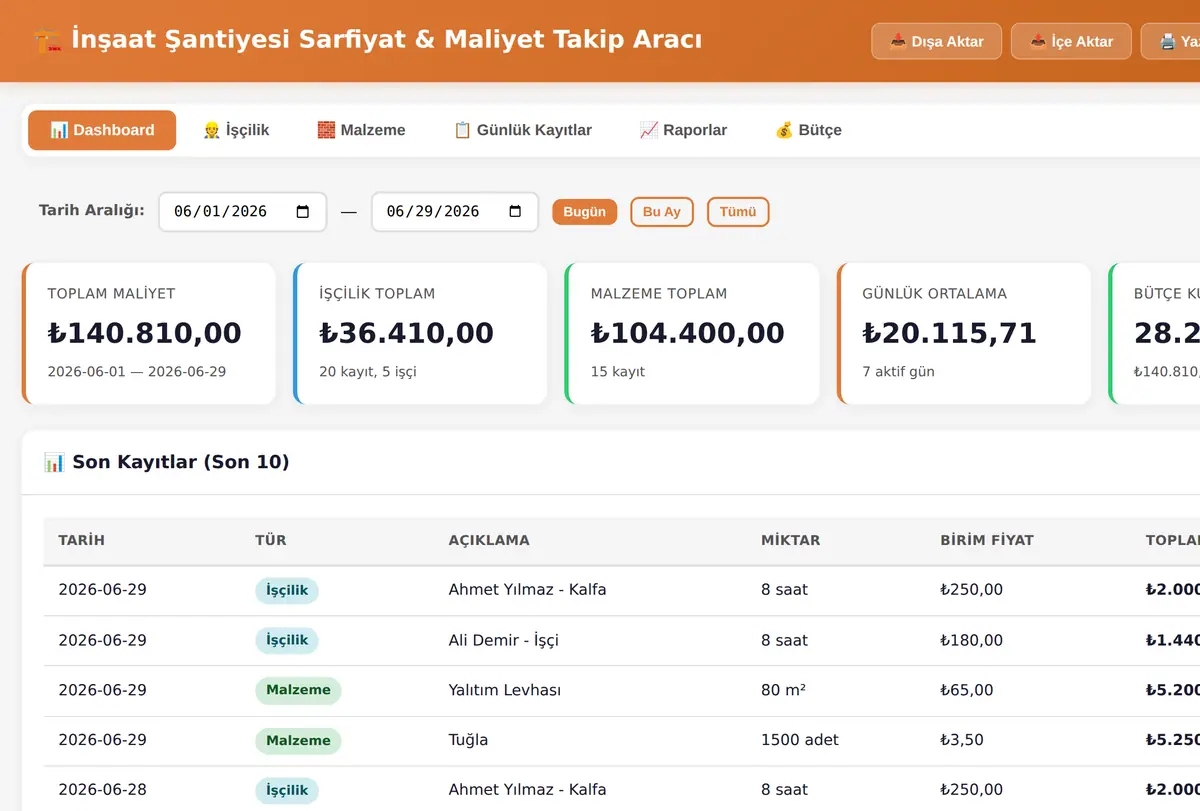Open the Raporlar tab
The width and height of the screenshot is (1200, 811).
[683, 130]
